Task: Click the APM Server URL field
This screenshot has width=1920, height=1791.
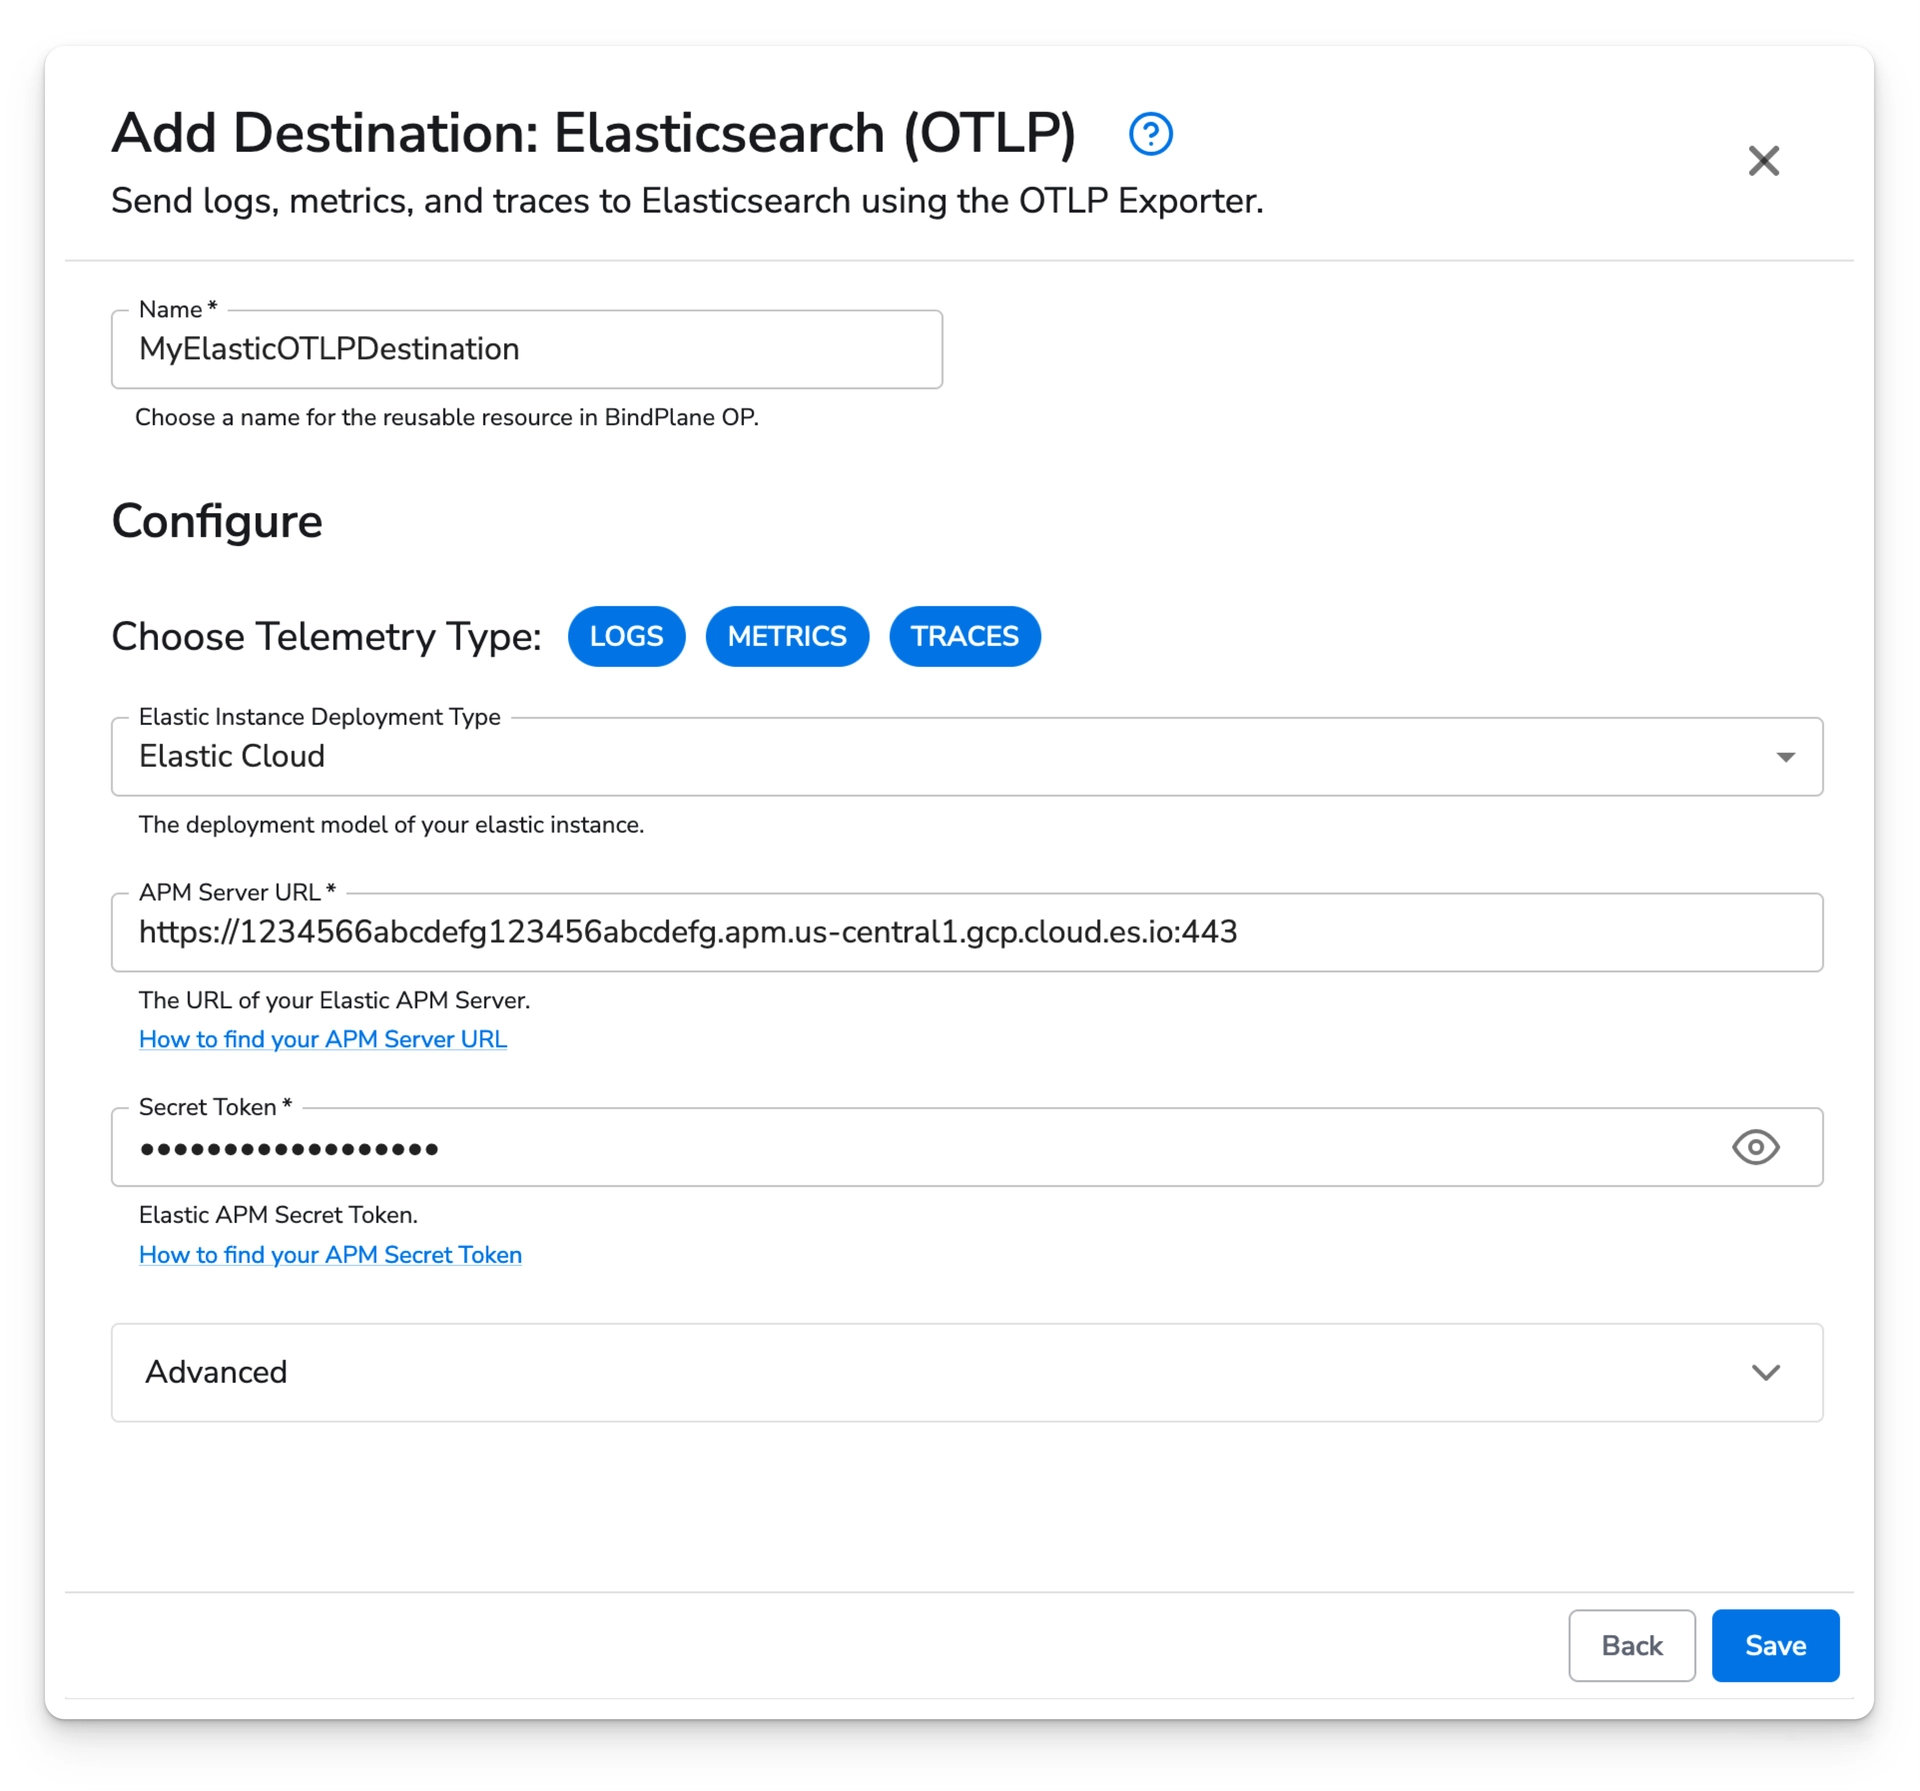Action: [967, 932]
